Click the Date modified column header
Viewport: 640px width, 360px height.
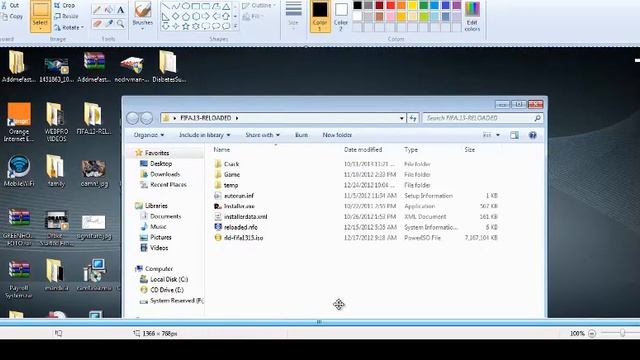coord(363,149)
